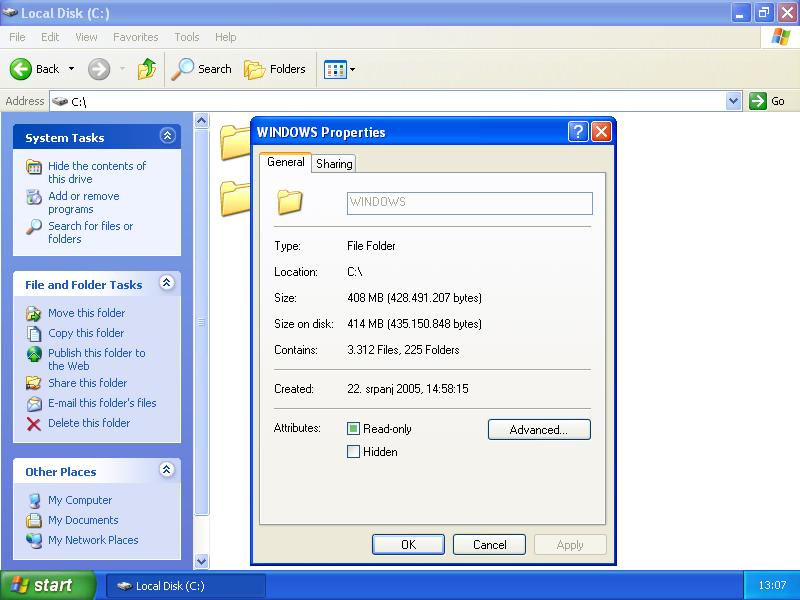Switch to the Sharing tab

tap(334, 163)
